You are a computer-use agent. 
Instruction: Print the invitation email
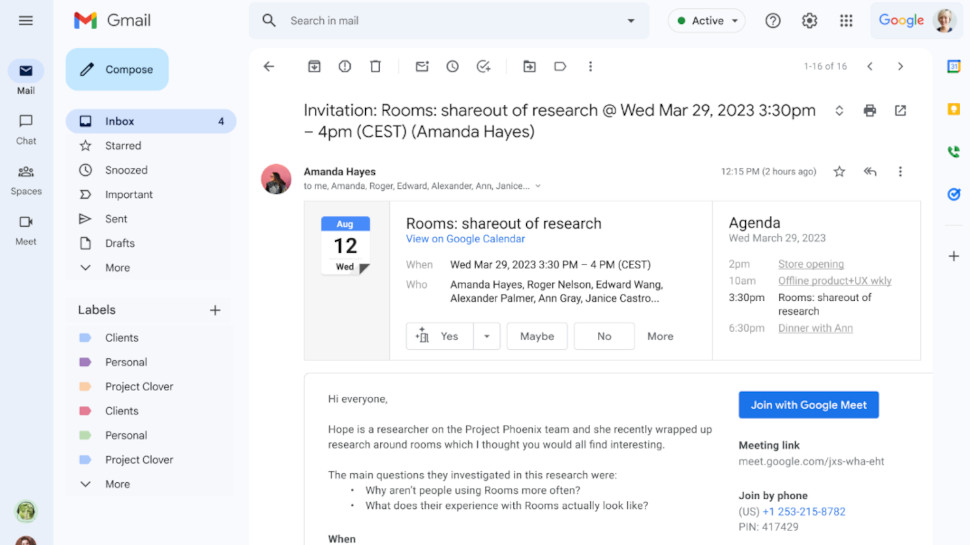click(869, 111)
